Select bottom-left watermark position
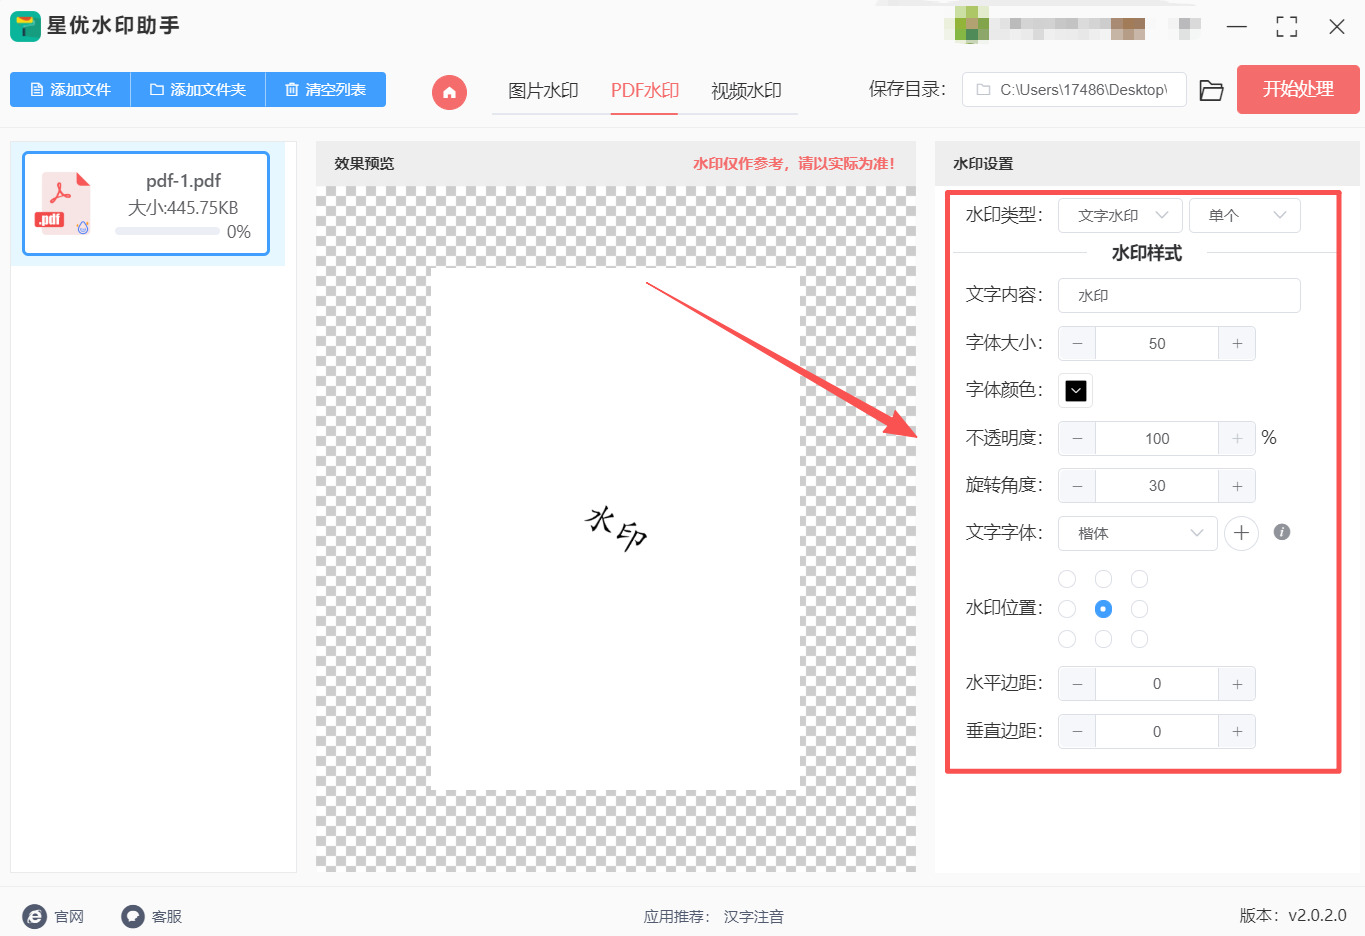This screenshot has width=1365, height=936. [x=1067, y=639]
